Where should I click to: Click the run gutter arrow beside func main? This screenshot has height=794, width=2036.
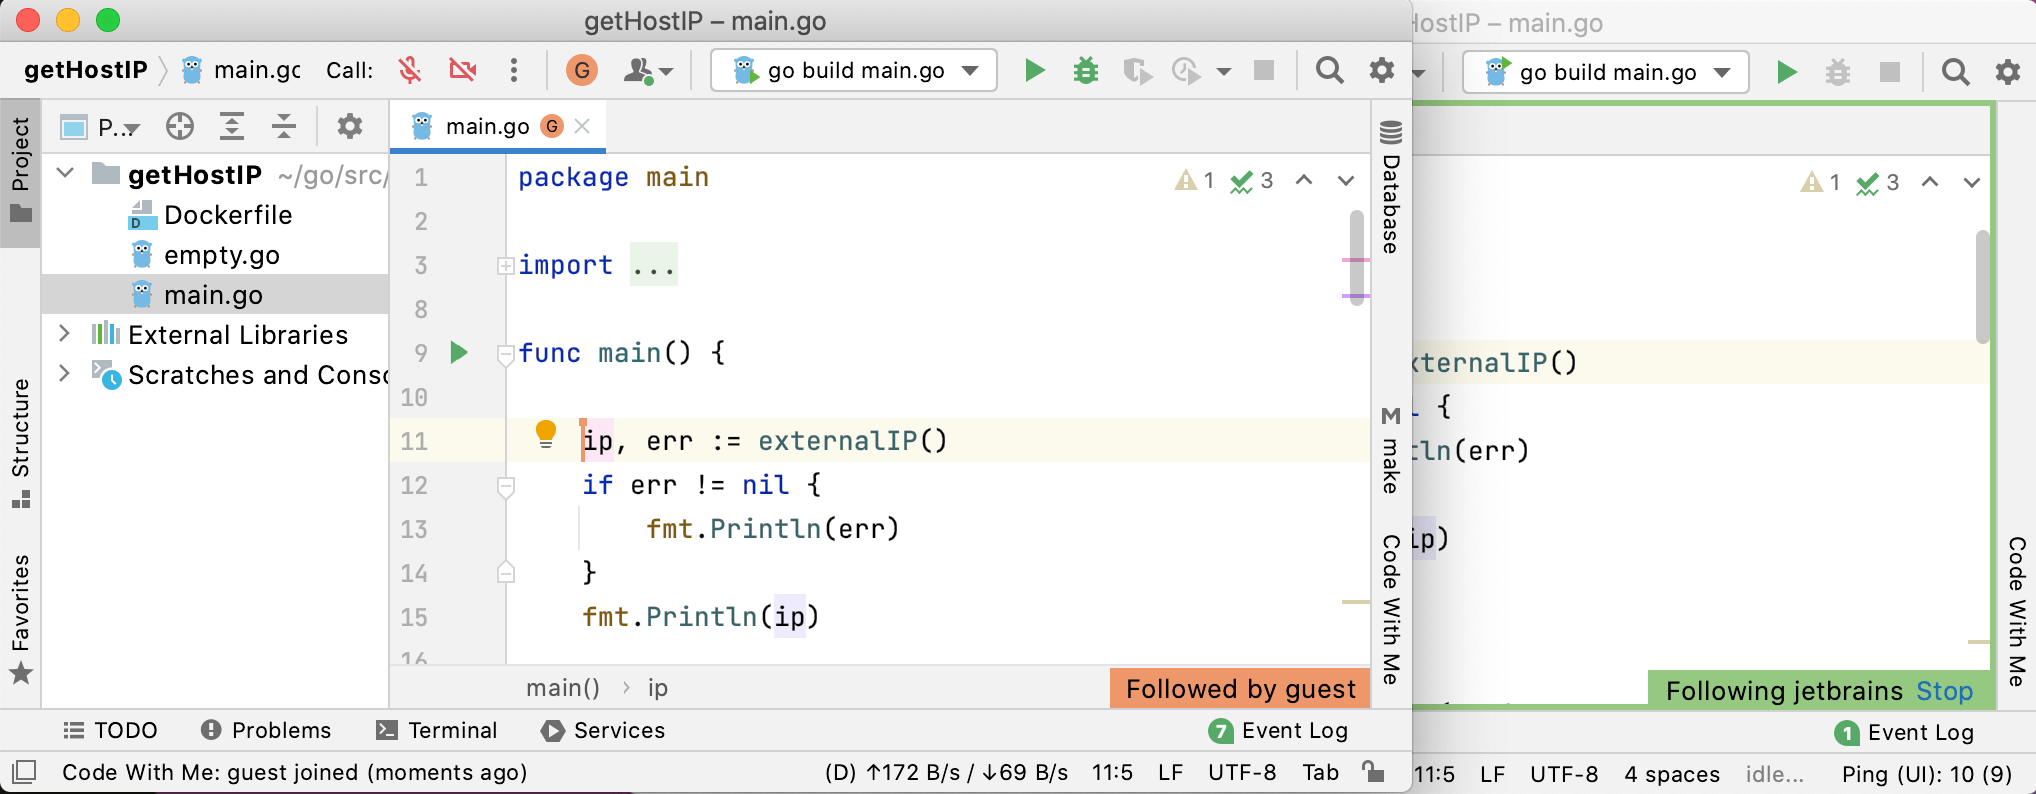click(x=459, y=352)
